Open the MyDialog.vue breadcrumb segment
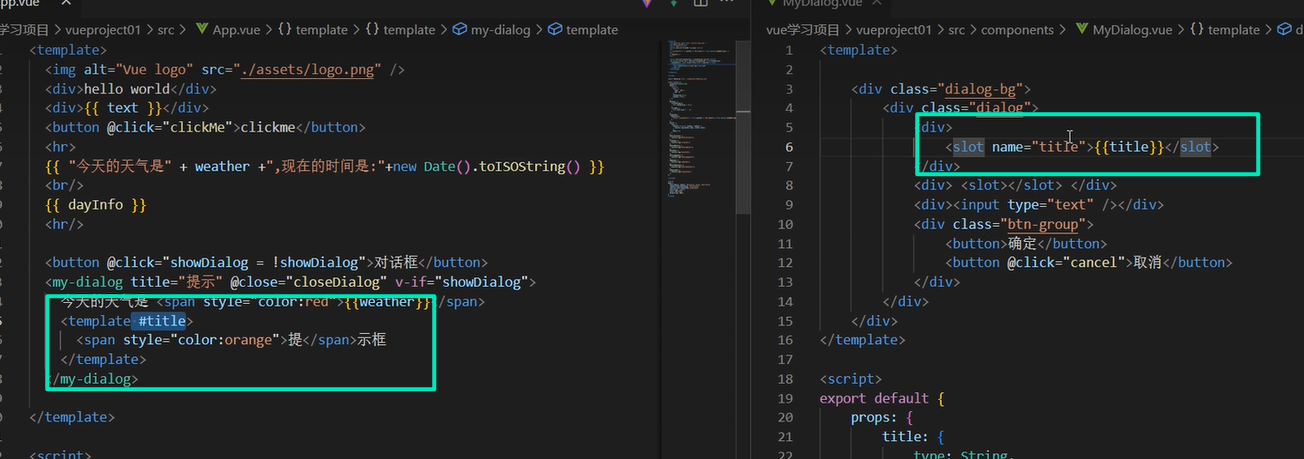1304x459 pixels. (1132, 30)
